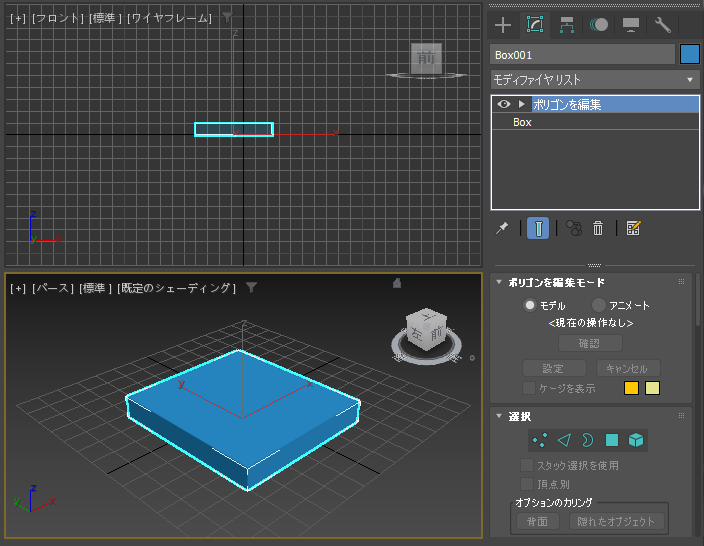Enable the ケージを表示 checkbox
The height and width of the screenshot is (546, 704).
pos(529,388)
